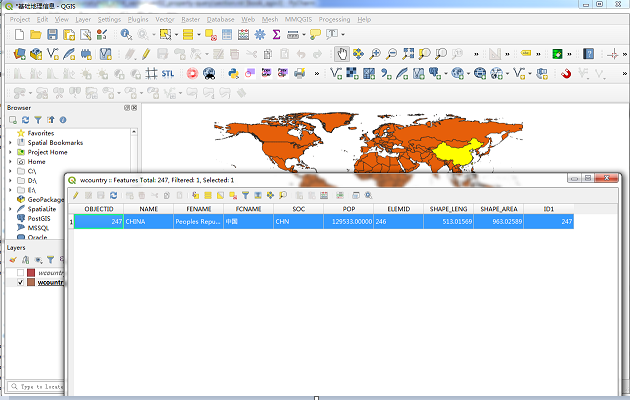Toggle editing mode in attribute table
This screenshot has width=630, height=400.
pyautogui.click(x=76, y=196)
